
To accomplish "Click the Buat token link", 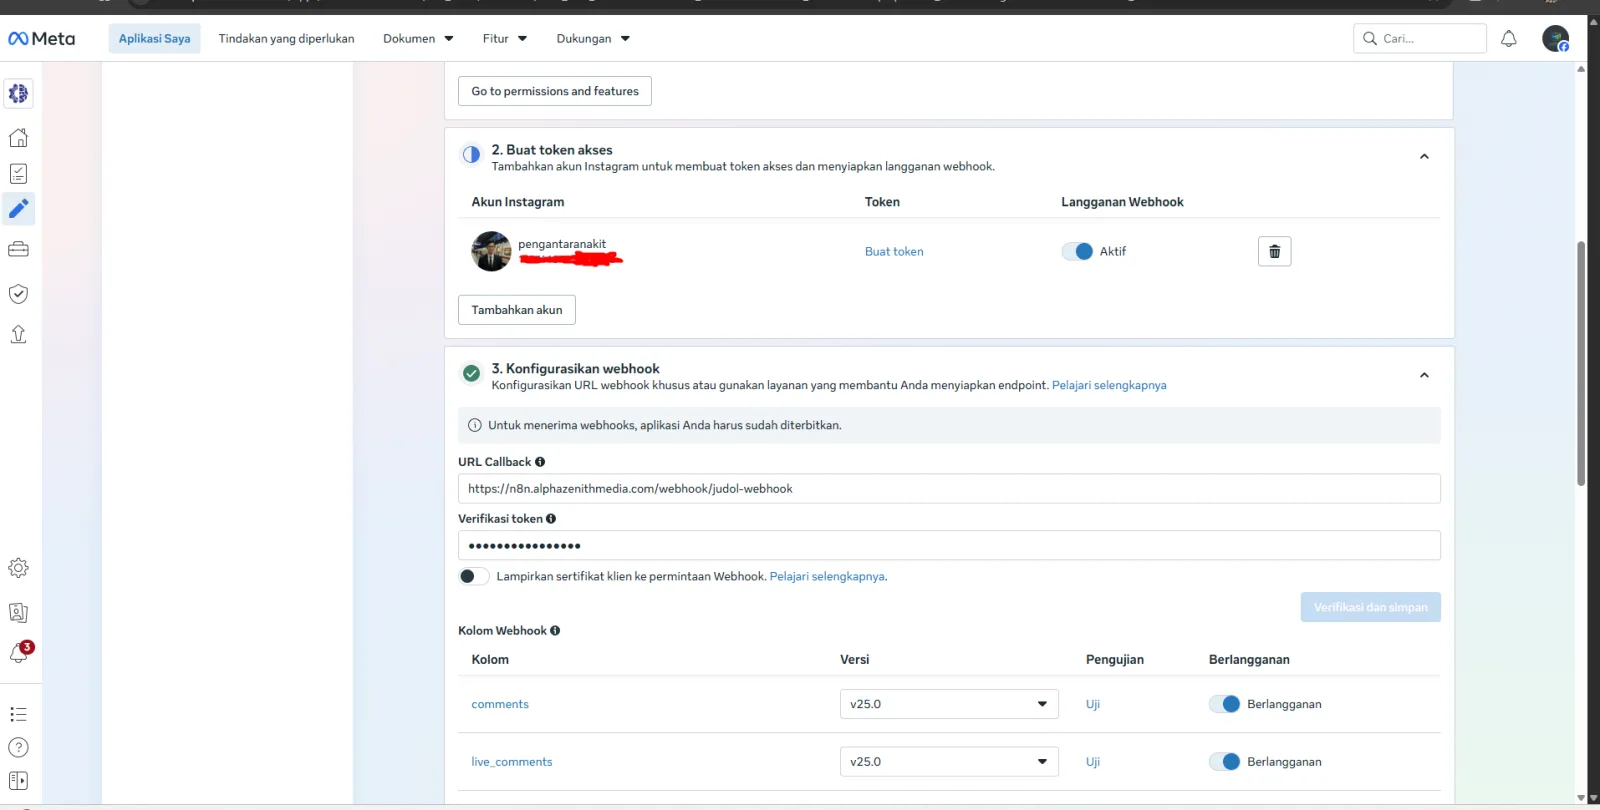I will (894, 252).
